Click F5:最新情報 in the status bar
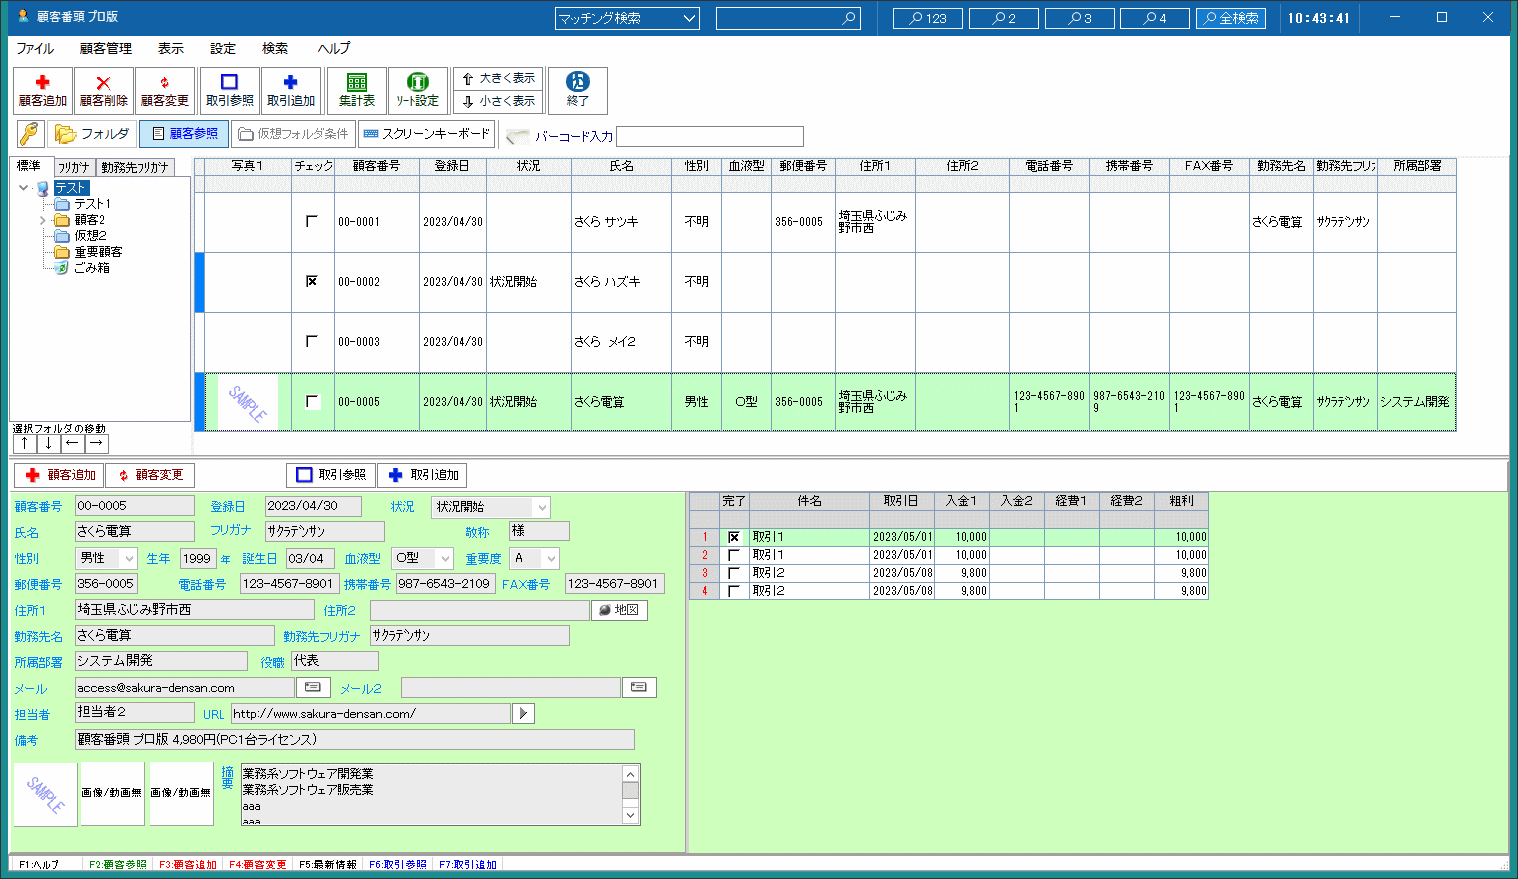The height and width of the screenshot is (879, 1518). (327, 865)
